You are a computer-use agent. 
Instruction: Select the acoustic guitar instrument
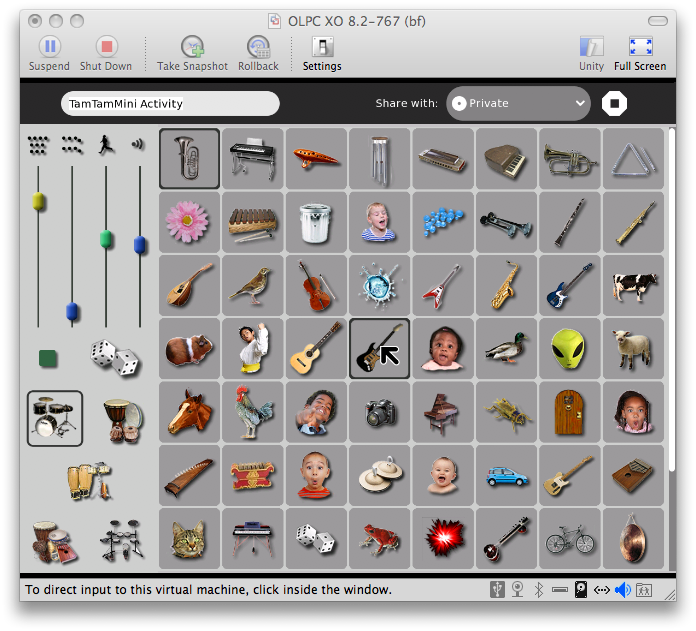pos(316,349)
